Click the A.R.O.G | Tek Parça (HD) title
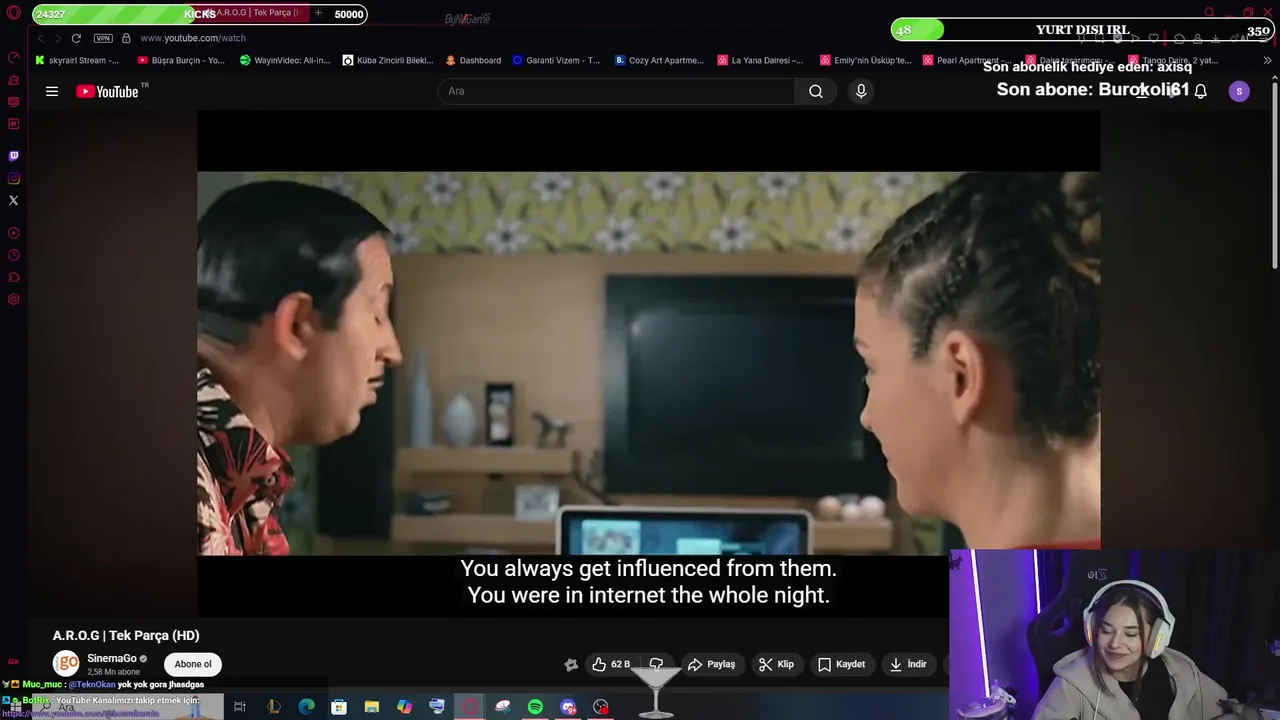 coord(126,635)
